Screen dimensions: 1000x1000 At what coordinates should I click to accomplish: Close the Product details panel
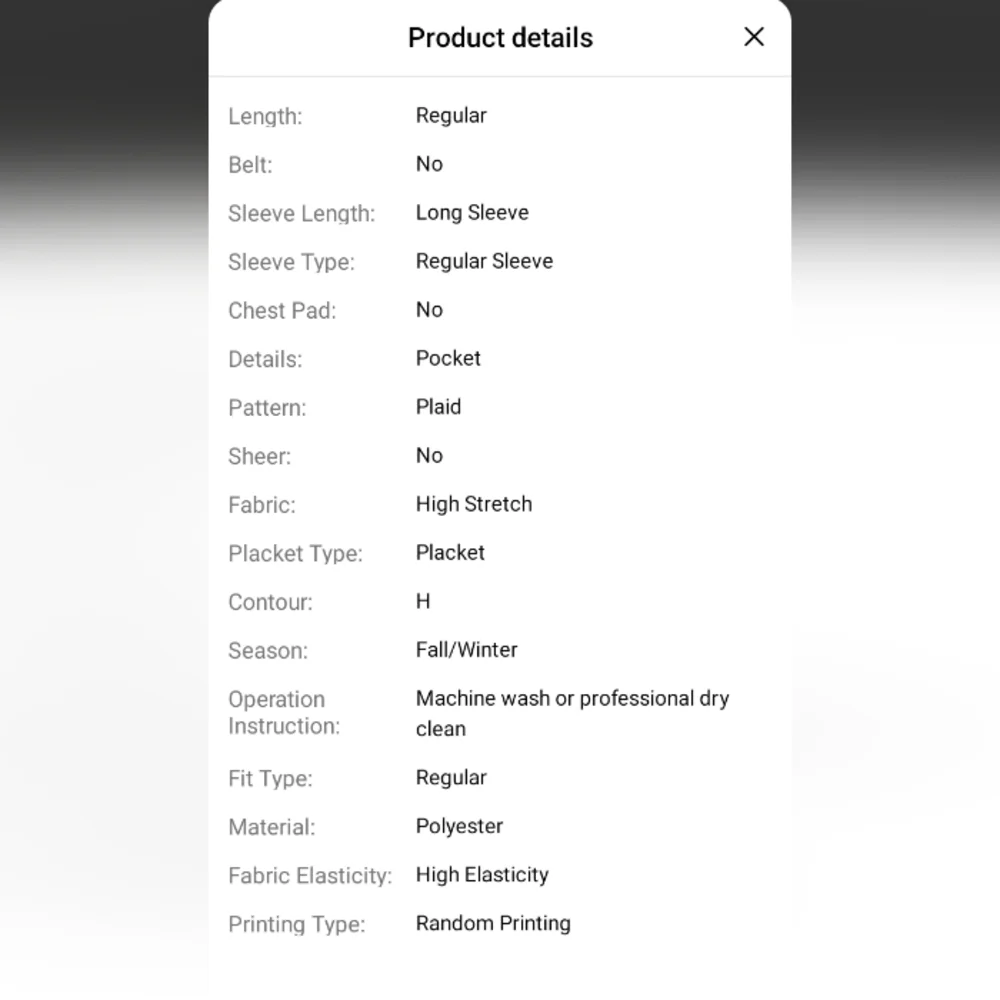coord(754,37)
